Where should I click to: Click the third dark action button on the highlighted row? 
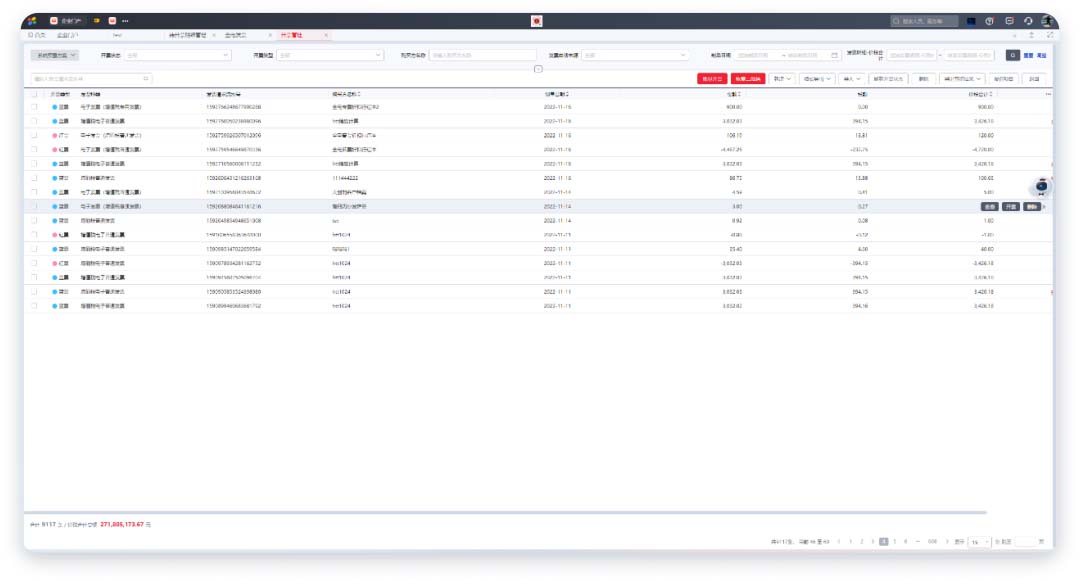tap(1032, 207)
